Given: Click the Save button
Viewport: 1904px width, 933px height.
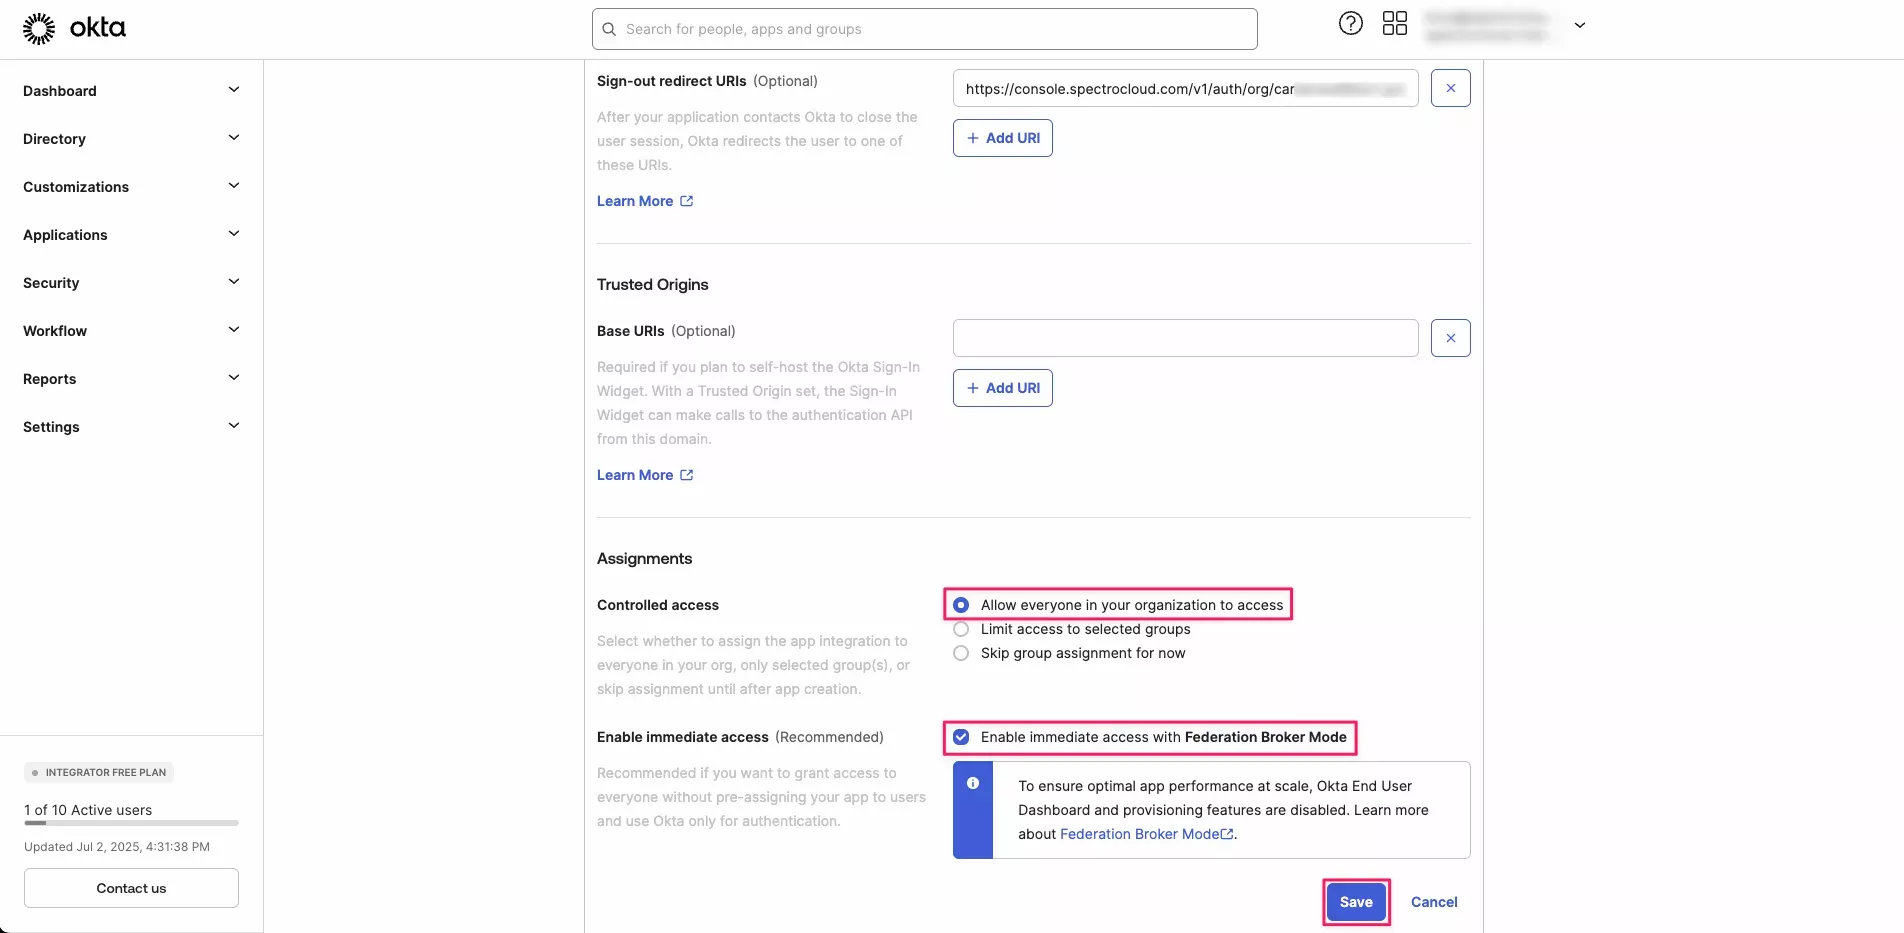Looking at the screenshot, I should click(1355, 901).
